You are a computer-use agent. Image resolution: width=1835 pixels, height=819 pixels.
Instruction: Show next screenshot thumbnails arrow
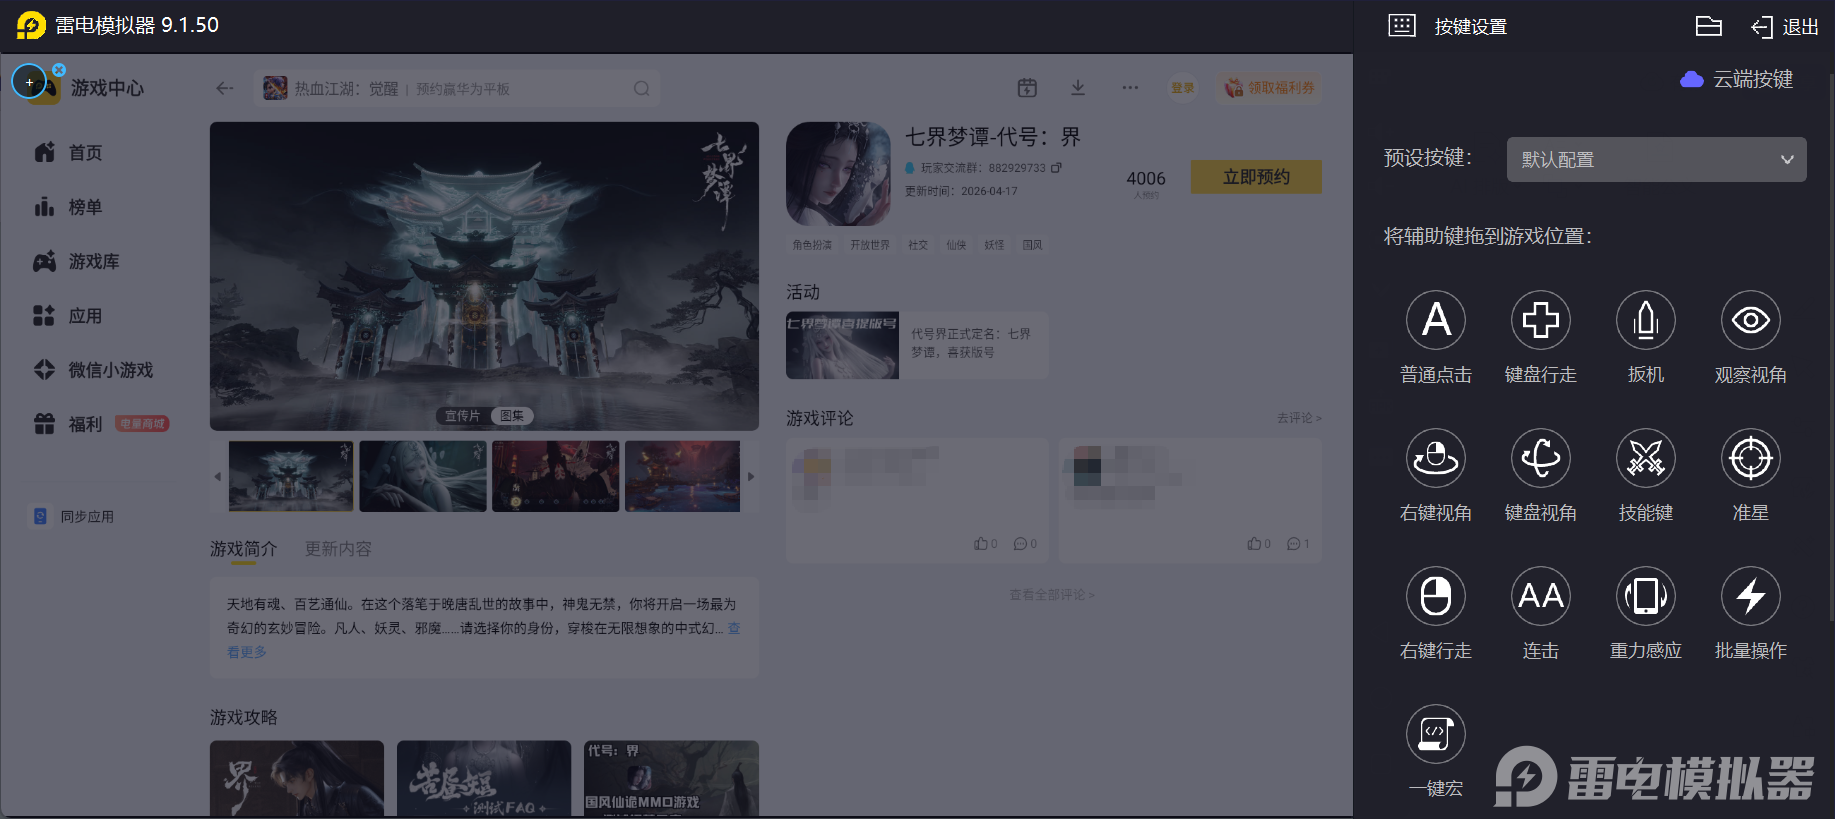(751, 476)
